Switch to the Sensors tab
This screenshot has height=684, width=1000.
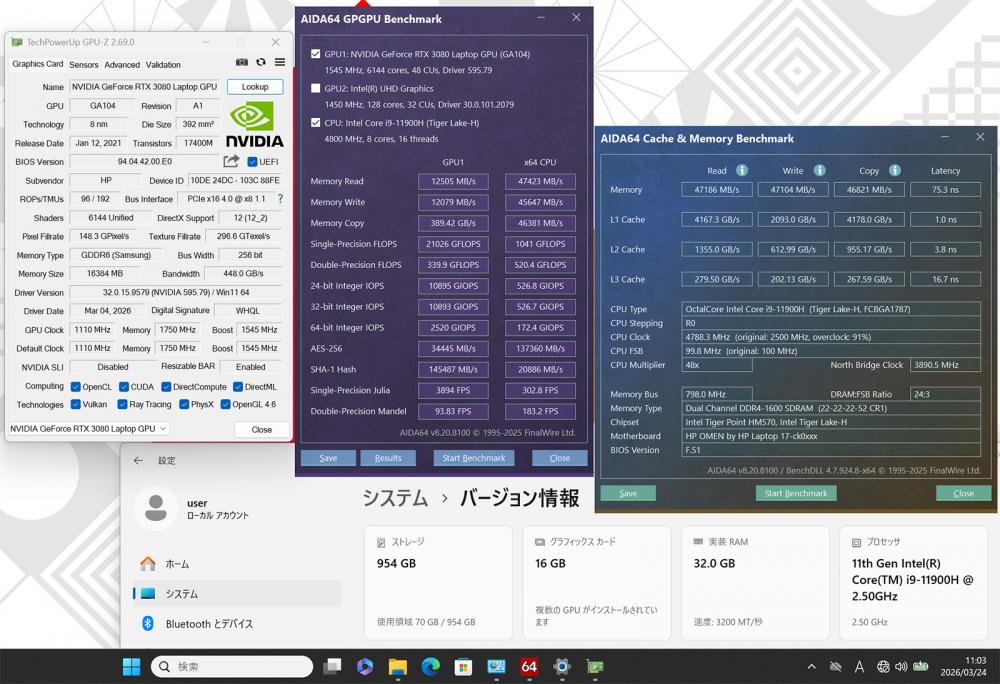point(84,64)
